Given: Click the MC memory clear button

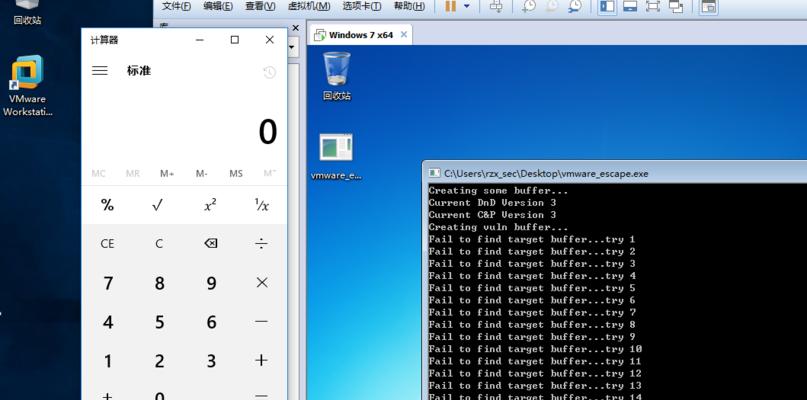Looking at the screenshot, I should pos(98,173).
